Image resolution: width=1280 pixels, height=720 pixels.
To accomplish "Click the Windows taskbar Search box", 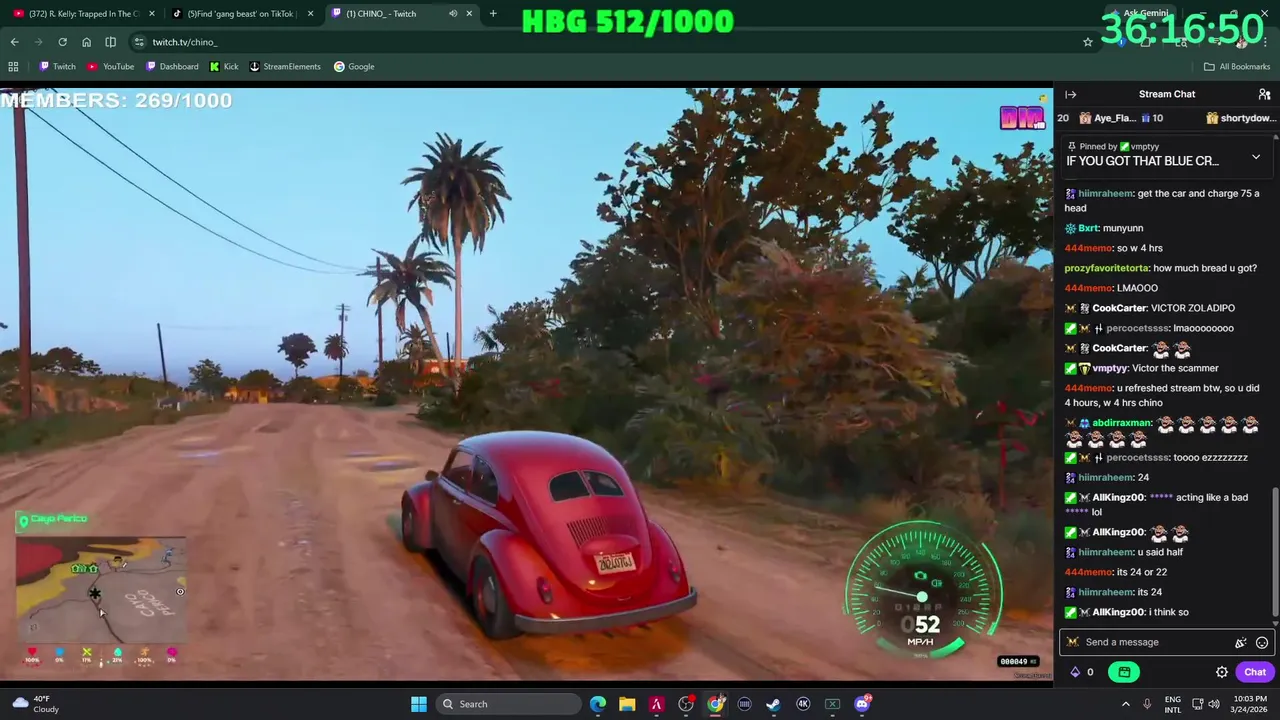I will coord(508,704).
